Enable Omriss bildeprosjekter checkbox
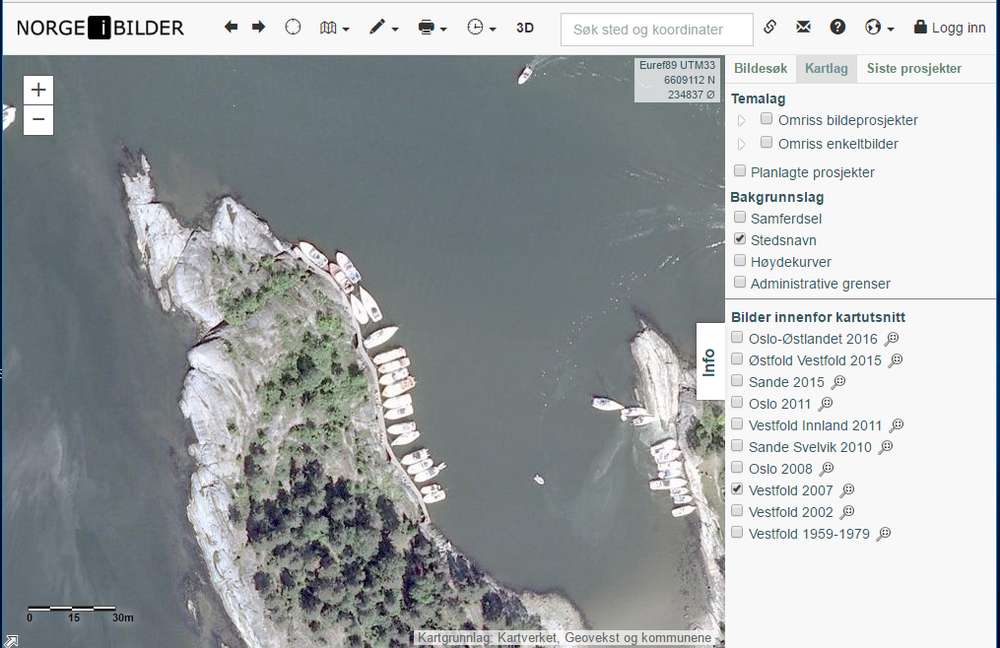Viewport: 1000px width, 648px height. pos(767,119)
